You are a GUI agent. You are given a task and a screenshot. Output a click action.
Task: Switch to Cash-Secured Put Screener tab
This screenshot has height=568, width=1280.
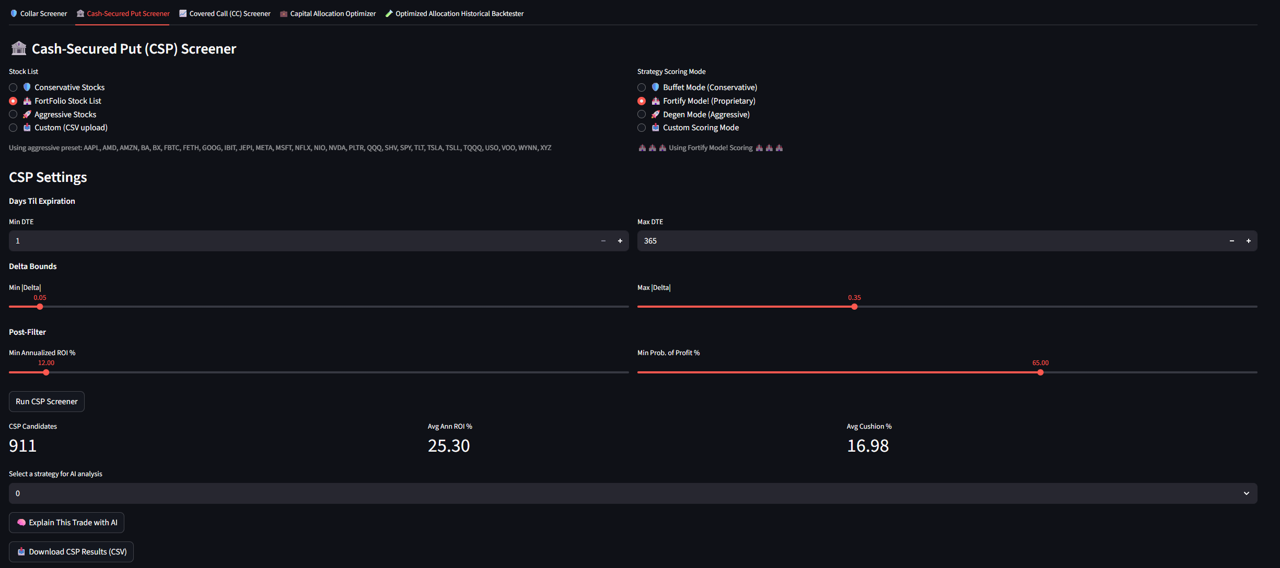(x=123, y=14)
